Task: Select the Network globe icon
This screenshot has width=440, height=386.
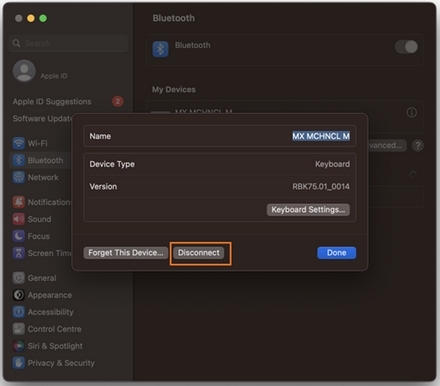Action: click(x=19, y=177)
